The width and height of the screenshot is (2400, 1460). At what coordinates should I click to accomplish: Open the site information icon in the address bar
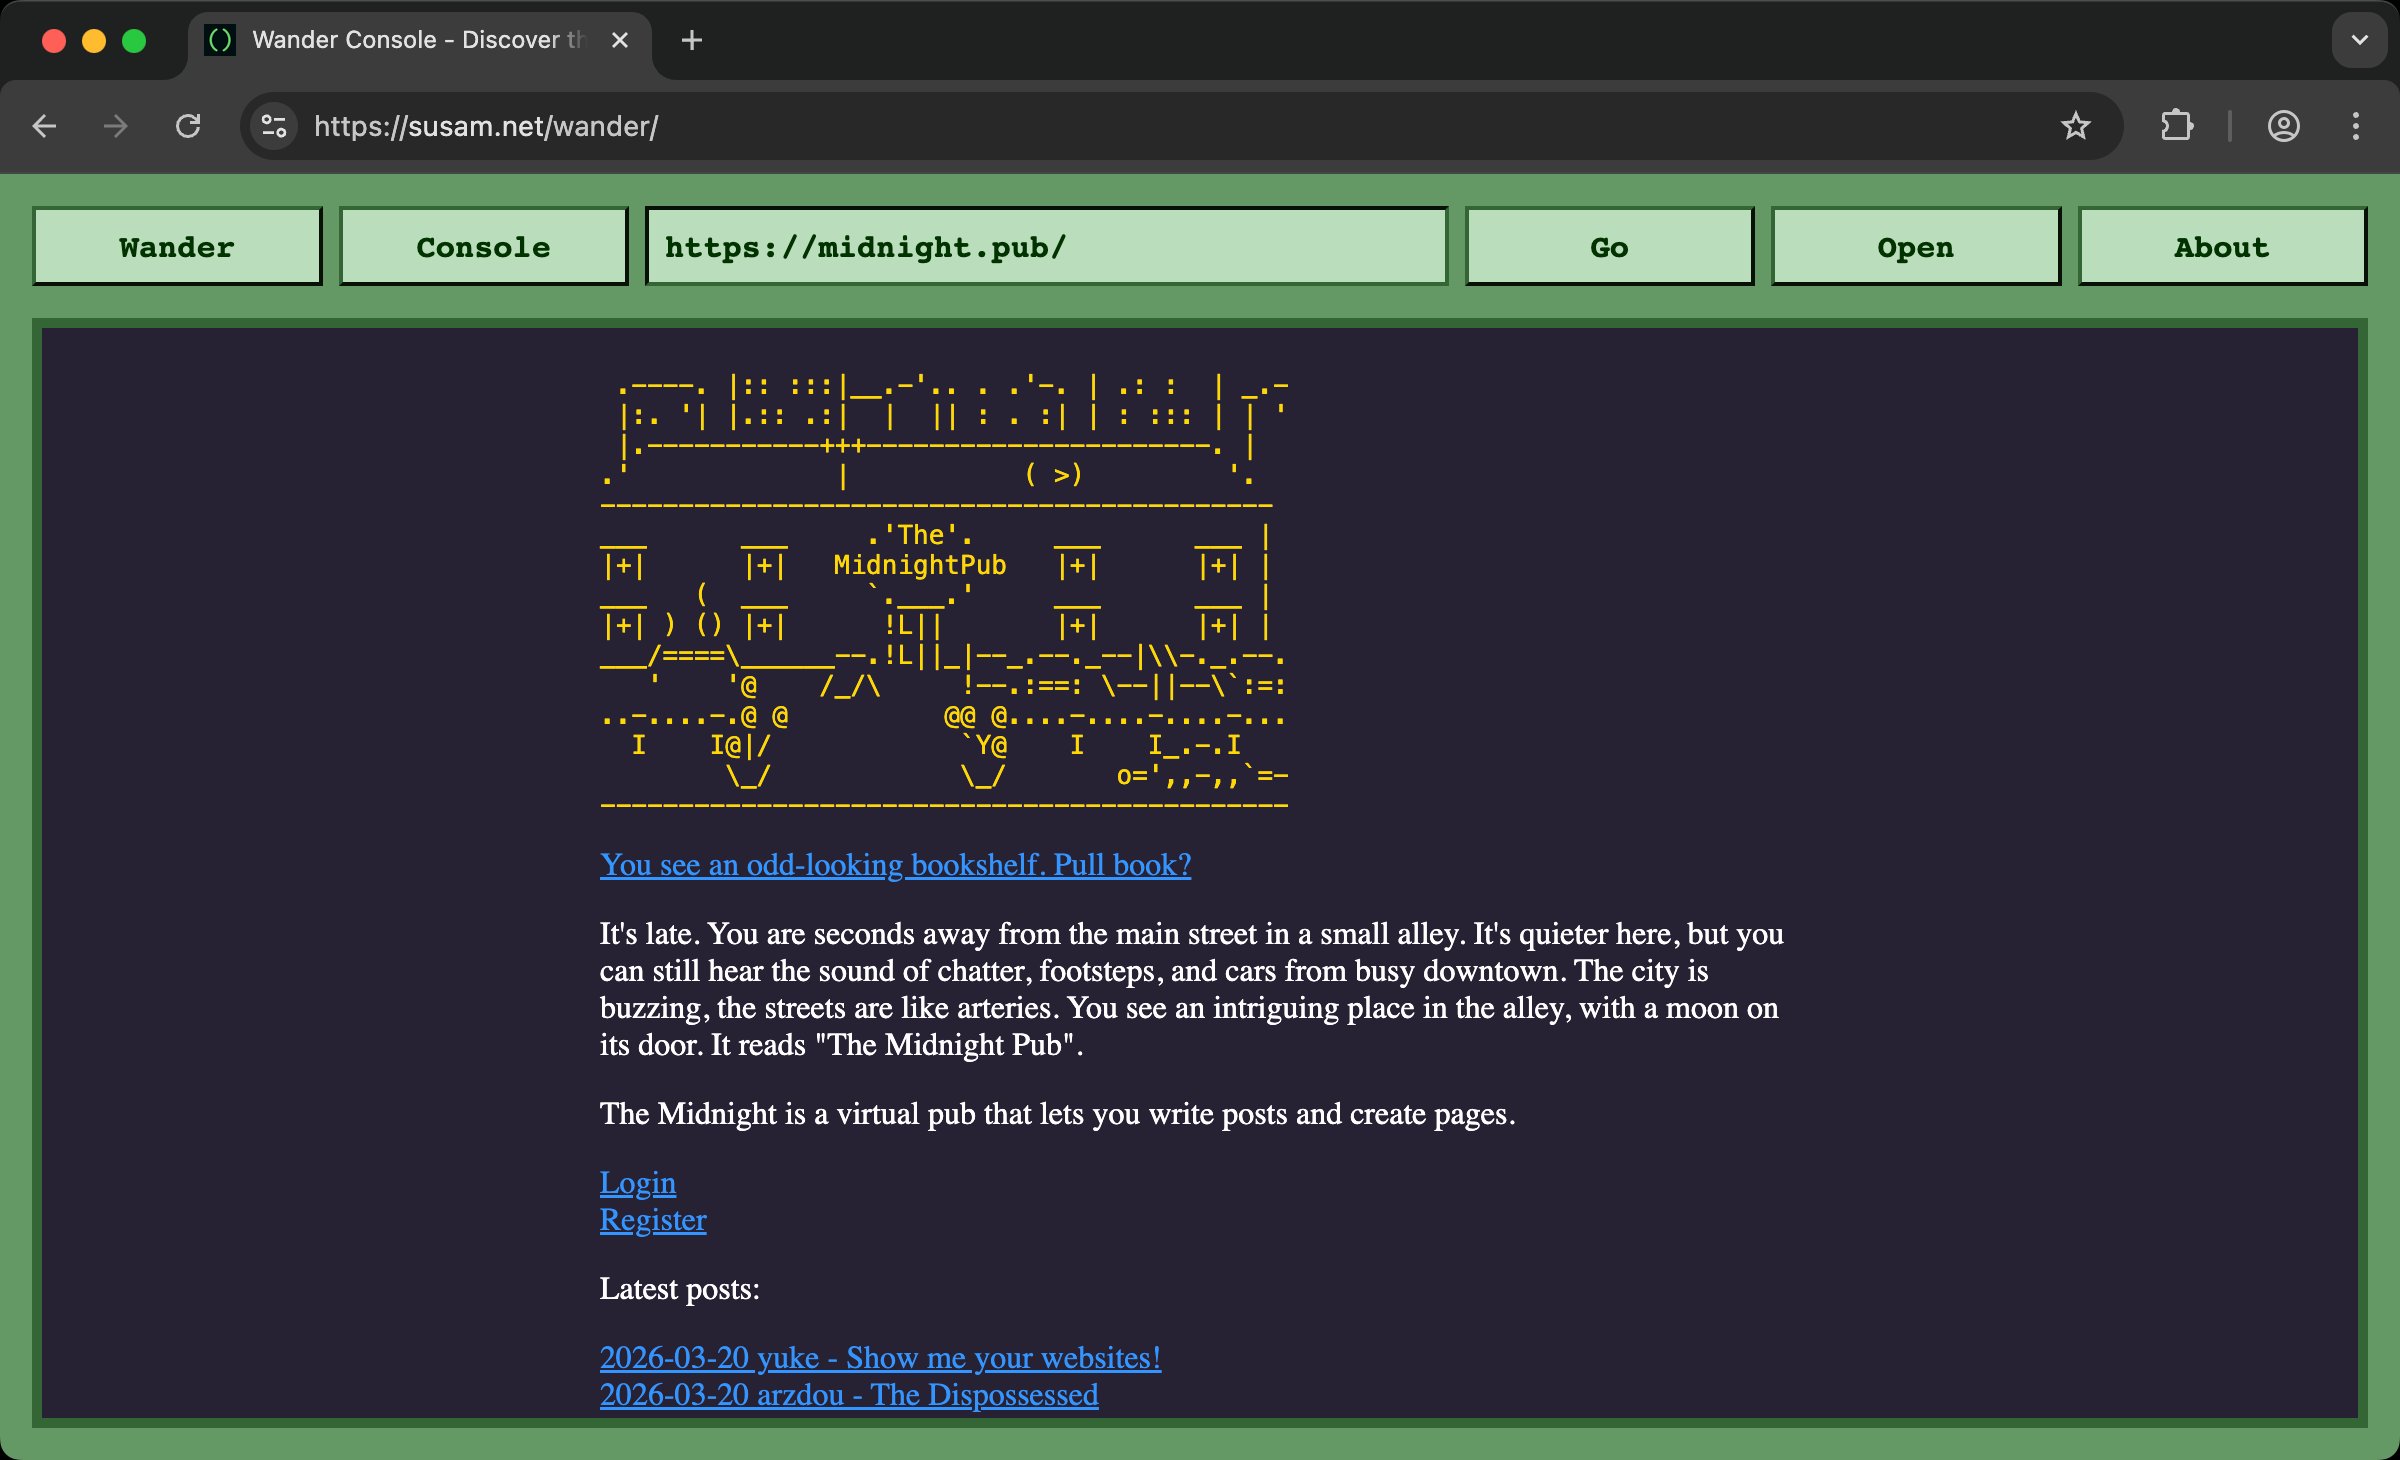[x=271, y=126]
